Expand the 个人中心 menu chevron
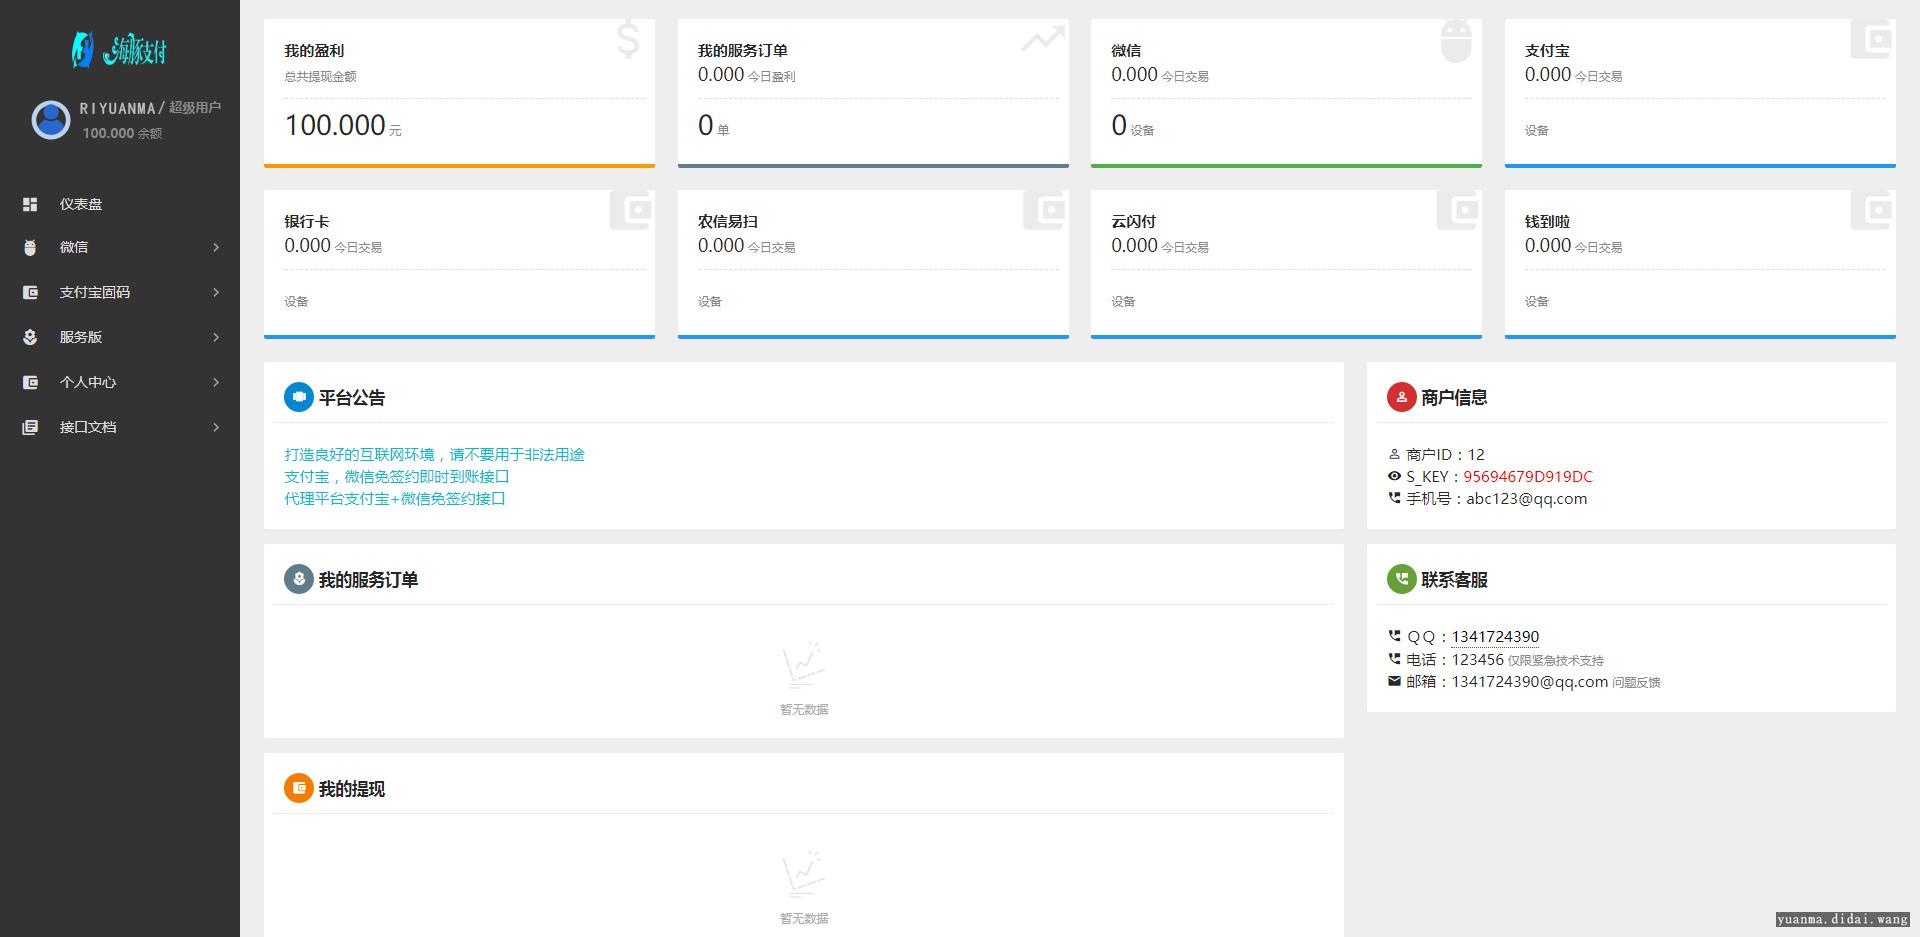Image resolution: width=1920 pixels, height=937 pixels. 216,382
